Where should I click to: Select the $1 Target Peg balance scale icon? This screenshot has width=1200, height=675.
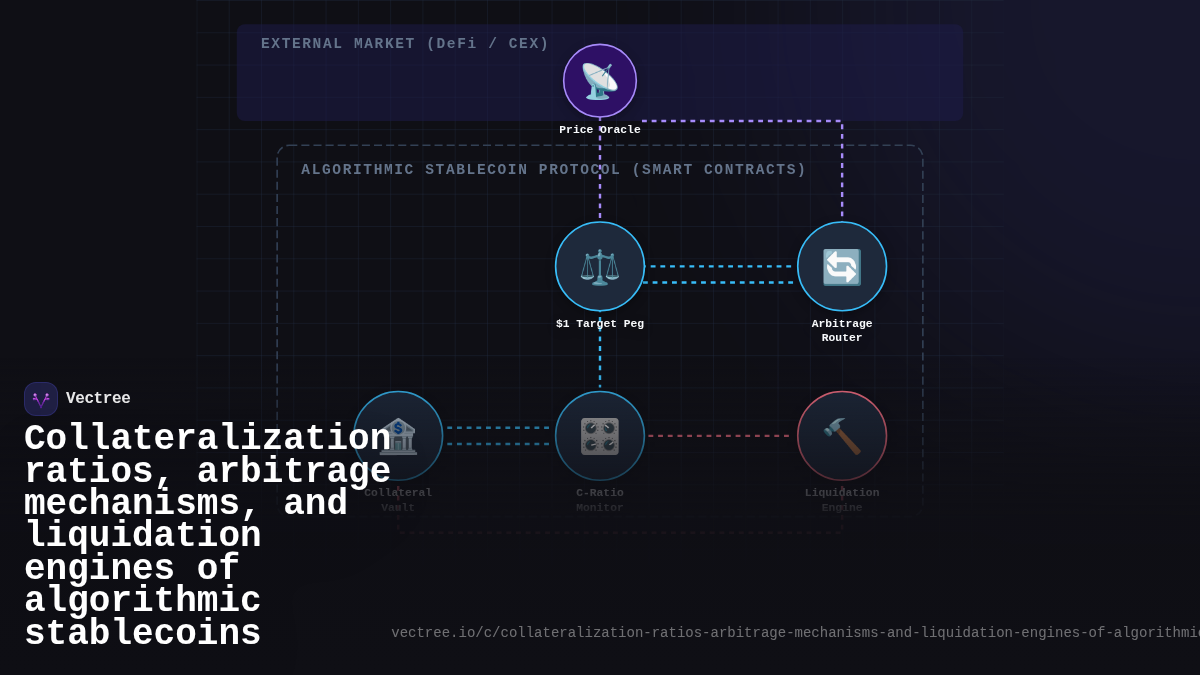click(599, 265)
